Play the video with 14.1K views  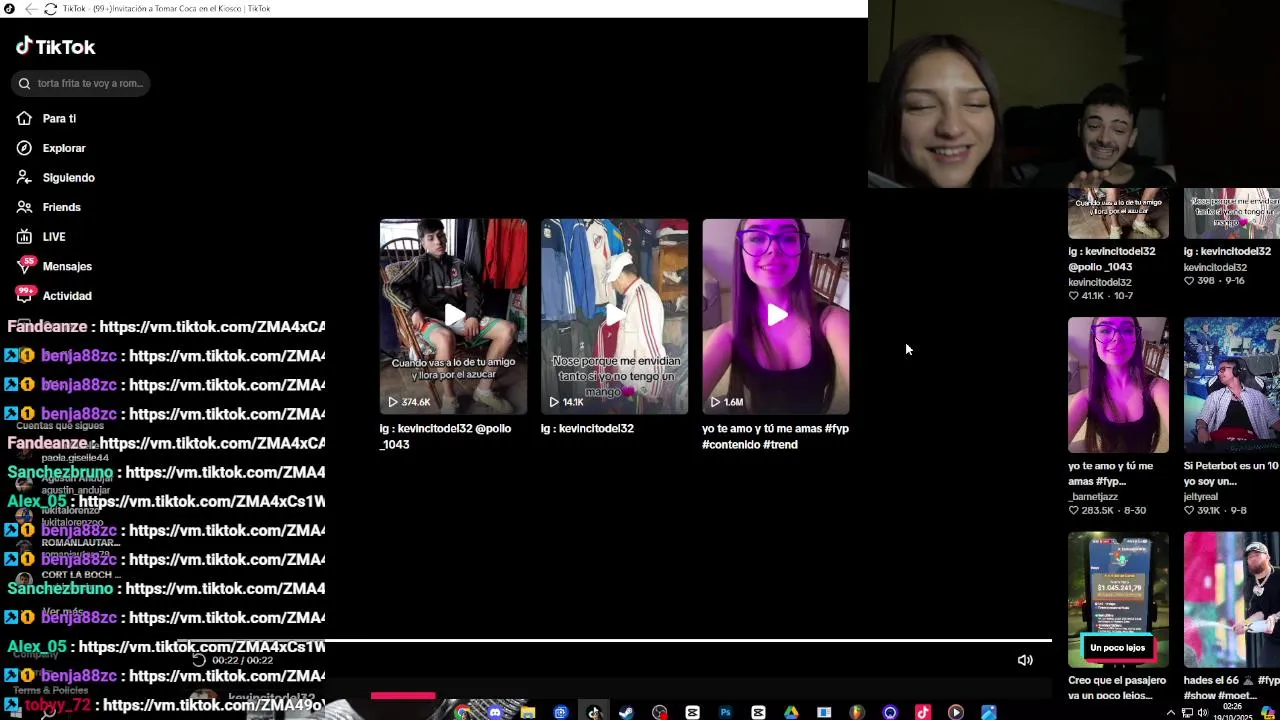tap(614, 316)
